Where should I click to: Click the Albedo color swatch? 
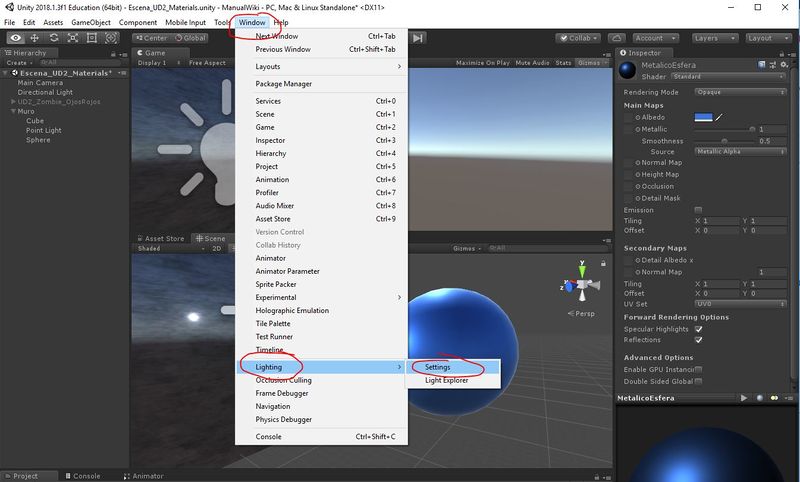(x=703, y=117)
